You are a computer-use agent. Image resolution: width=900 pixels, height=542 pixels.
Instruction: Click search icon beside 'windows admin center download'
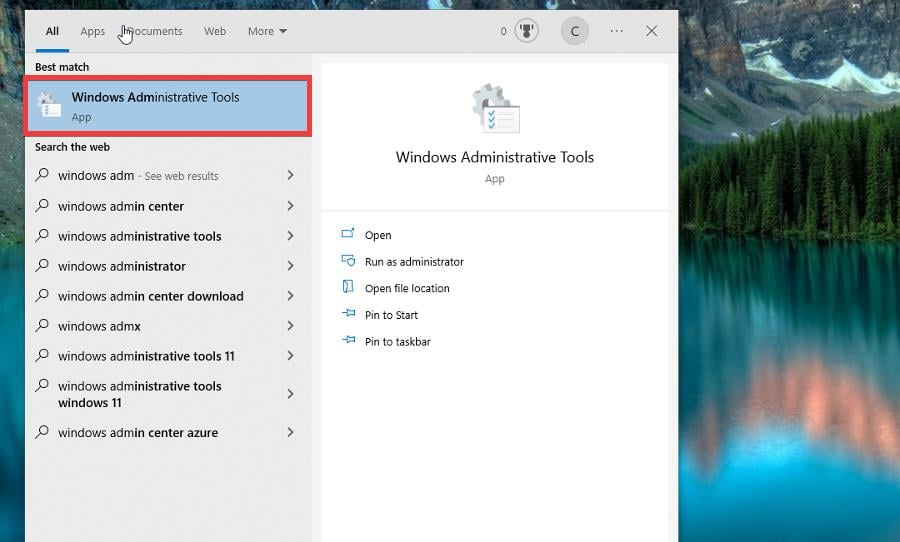click(x=42, y=295)
